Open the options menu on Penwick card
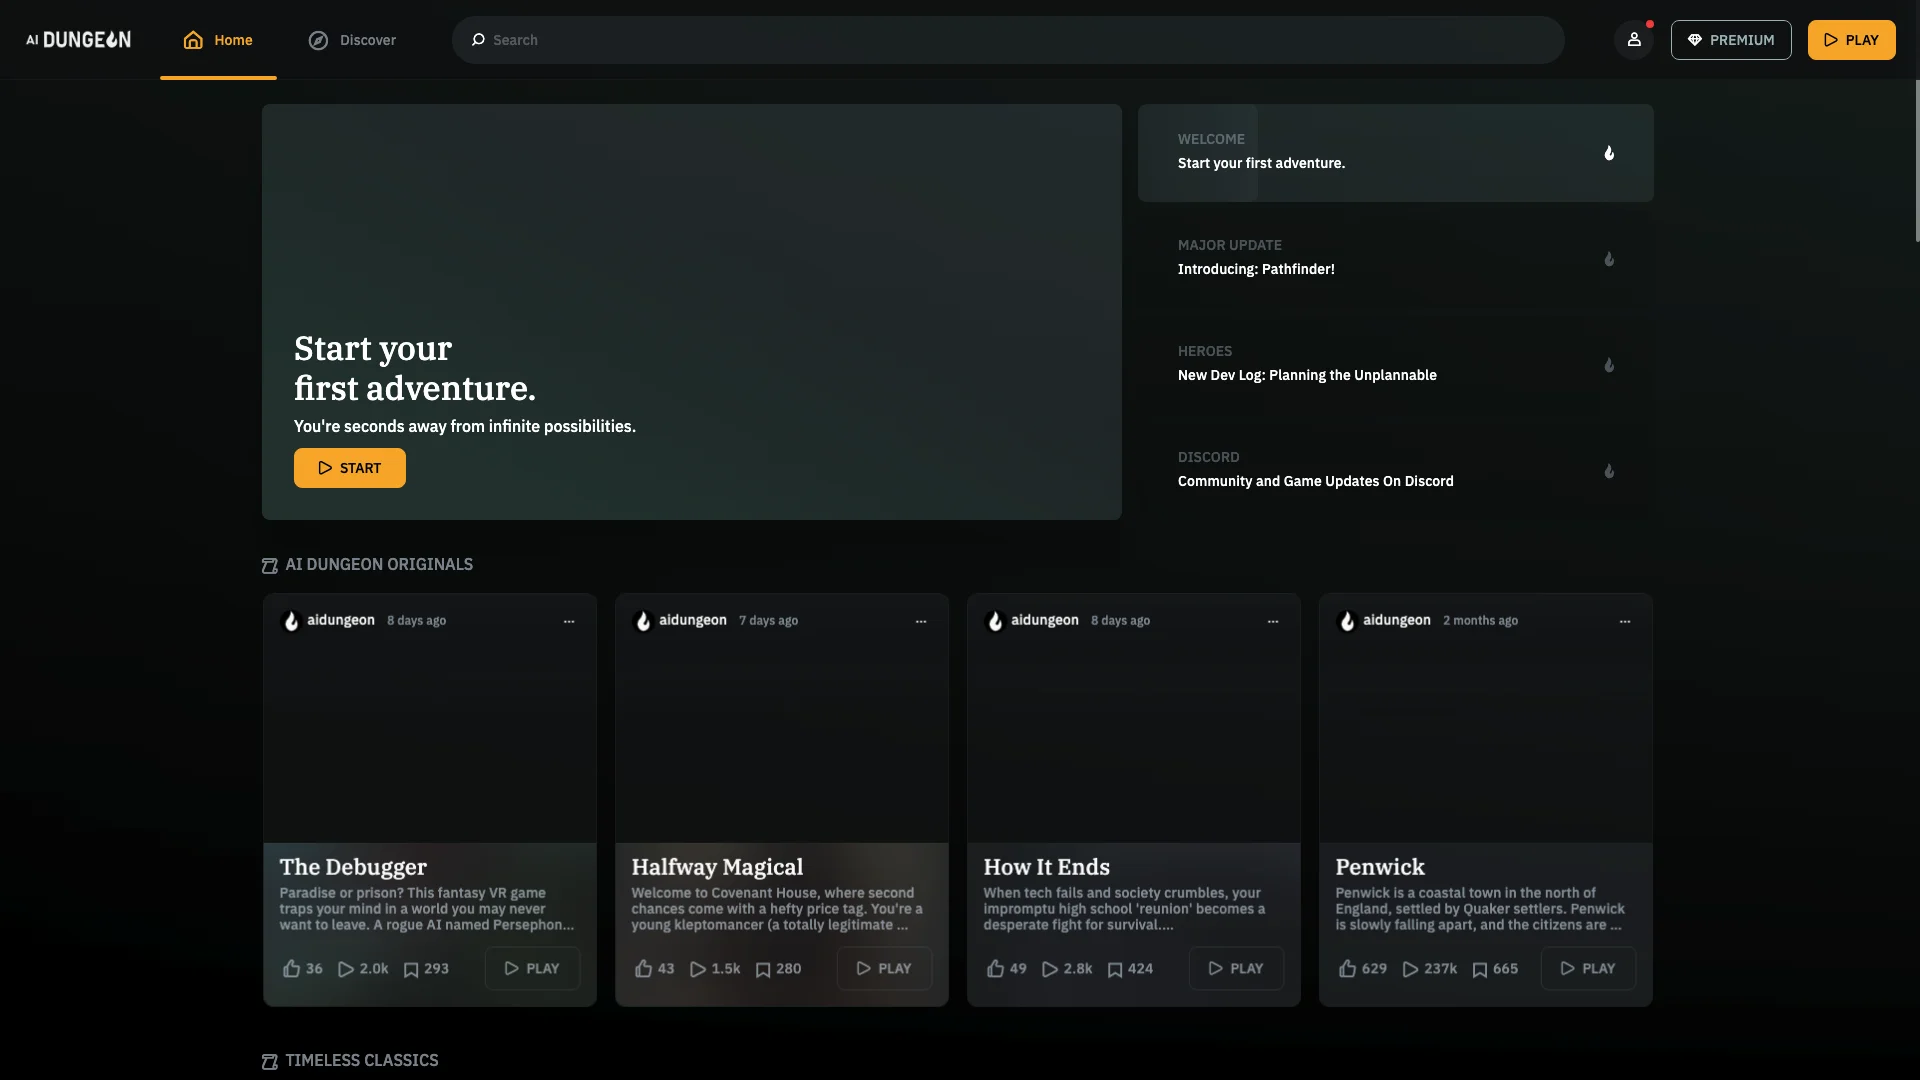1920x1080 pixels. pyautogui.click(x=1625, y=621)
